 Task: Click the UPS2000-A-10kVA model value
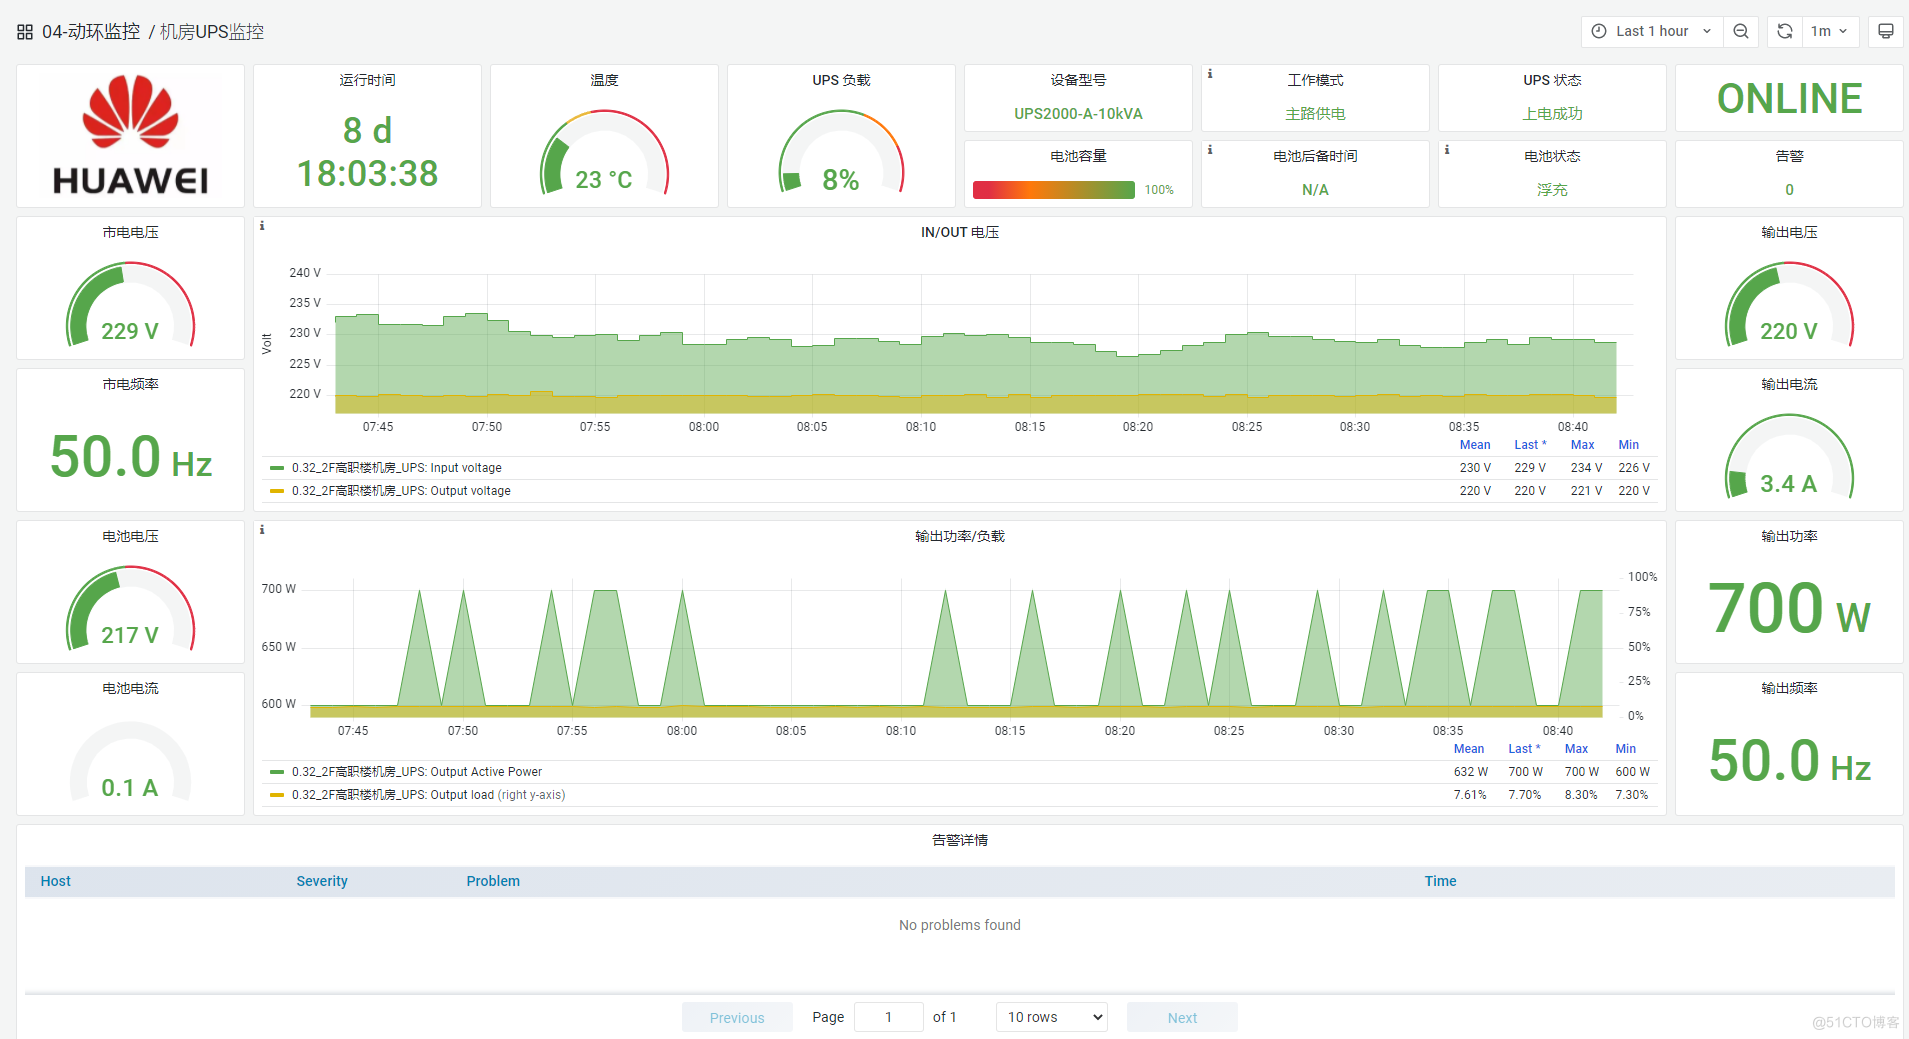click(1078, 114)
